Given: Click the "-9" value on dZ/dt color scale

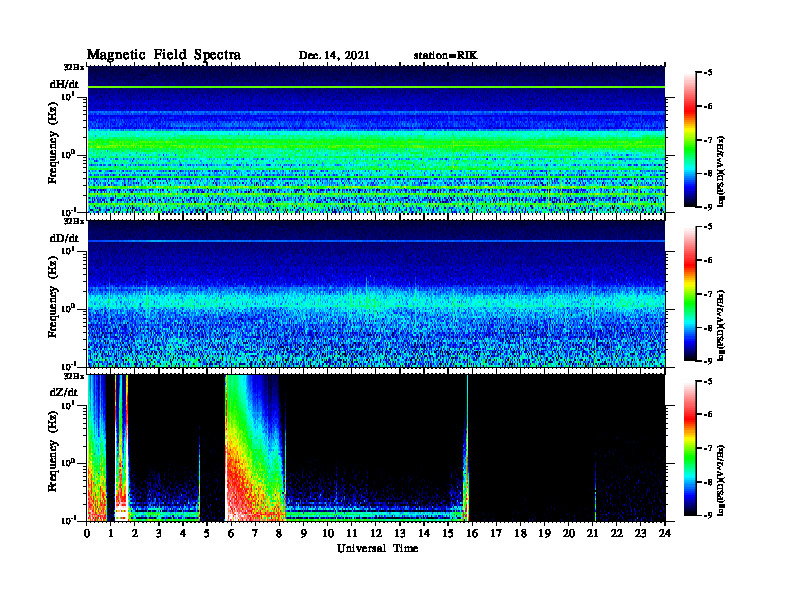Looking at the screenshot, I should pyautogui.click(x=708, y=516).
